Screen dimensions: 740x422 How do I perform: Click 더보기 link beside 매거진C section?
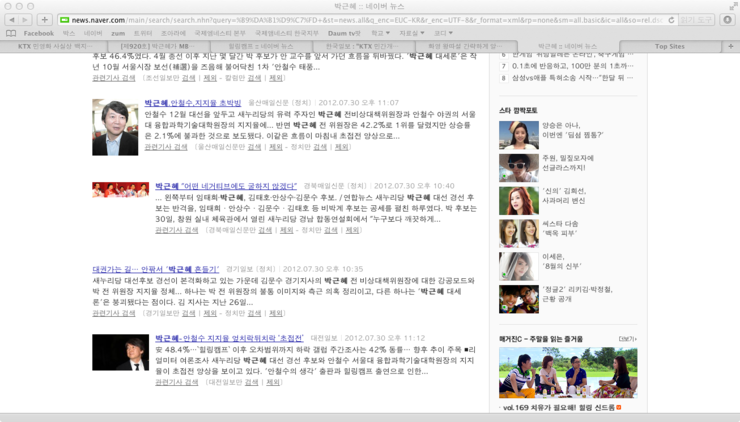[627, 339]
